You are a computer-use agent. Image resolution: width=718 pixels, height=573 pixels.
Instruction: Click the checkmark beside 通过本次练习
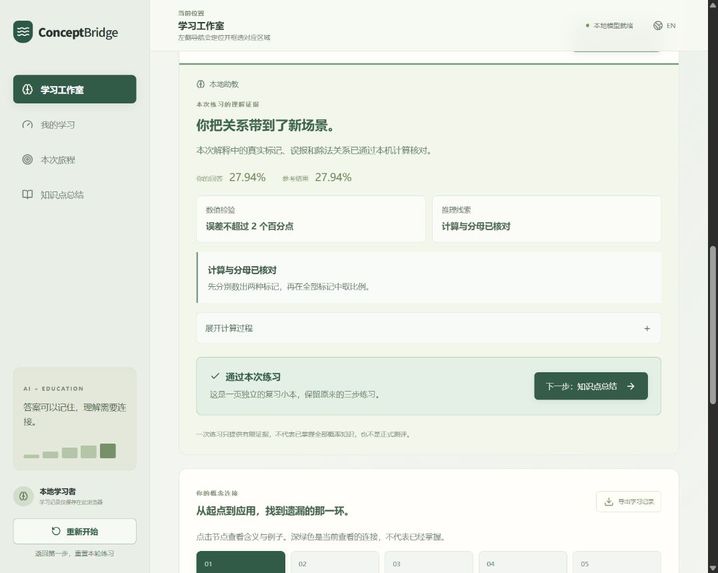(x=215, y=376)
